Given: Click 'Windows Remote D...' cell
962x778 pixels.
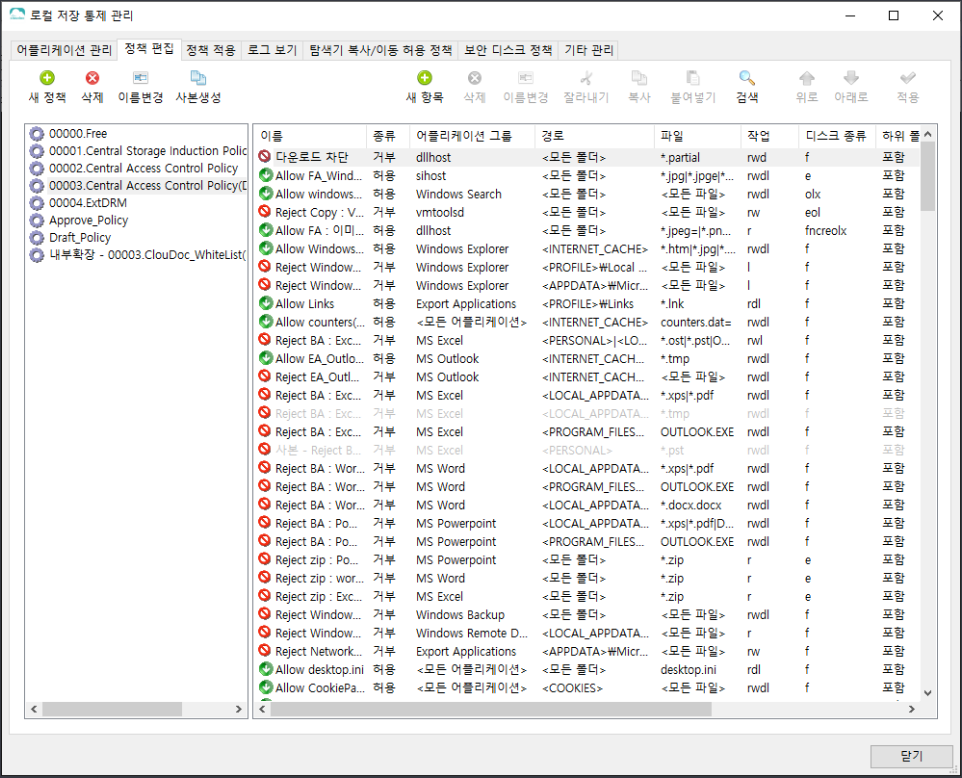Looking at the screenshot, I should click(471, 633).
